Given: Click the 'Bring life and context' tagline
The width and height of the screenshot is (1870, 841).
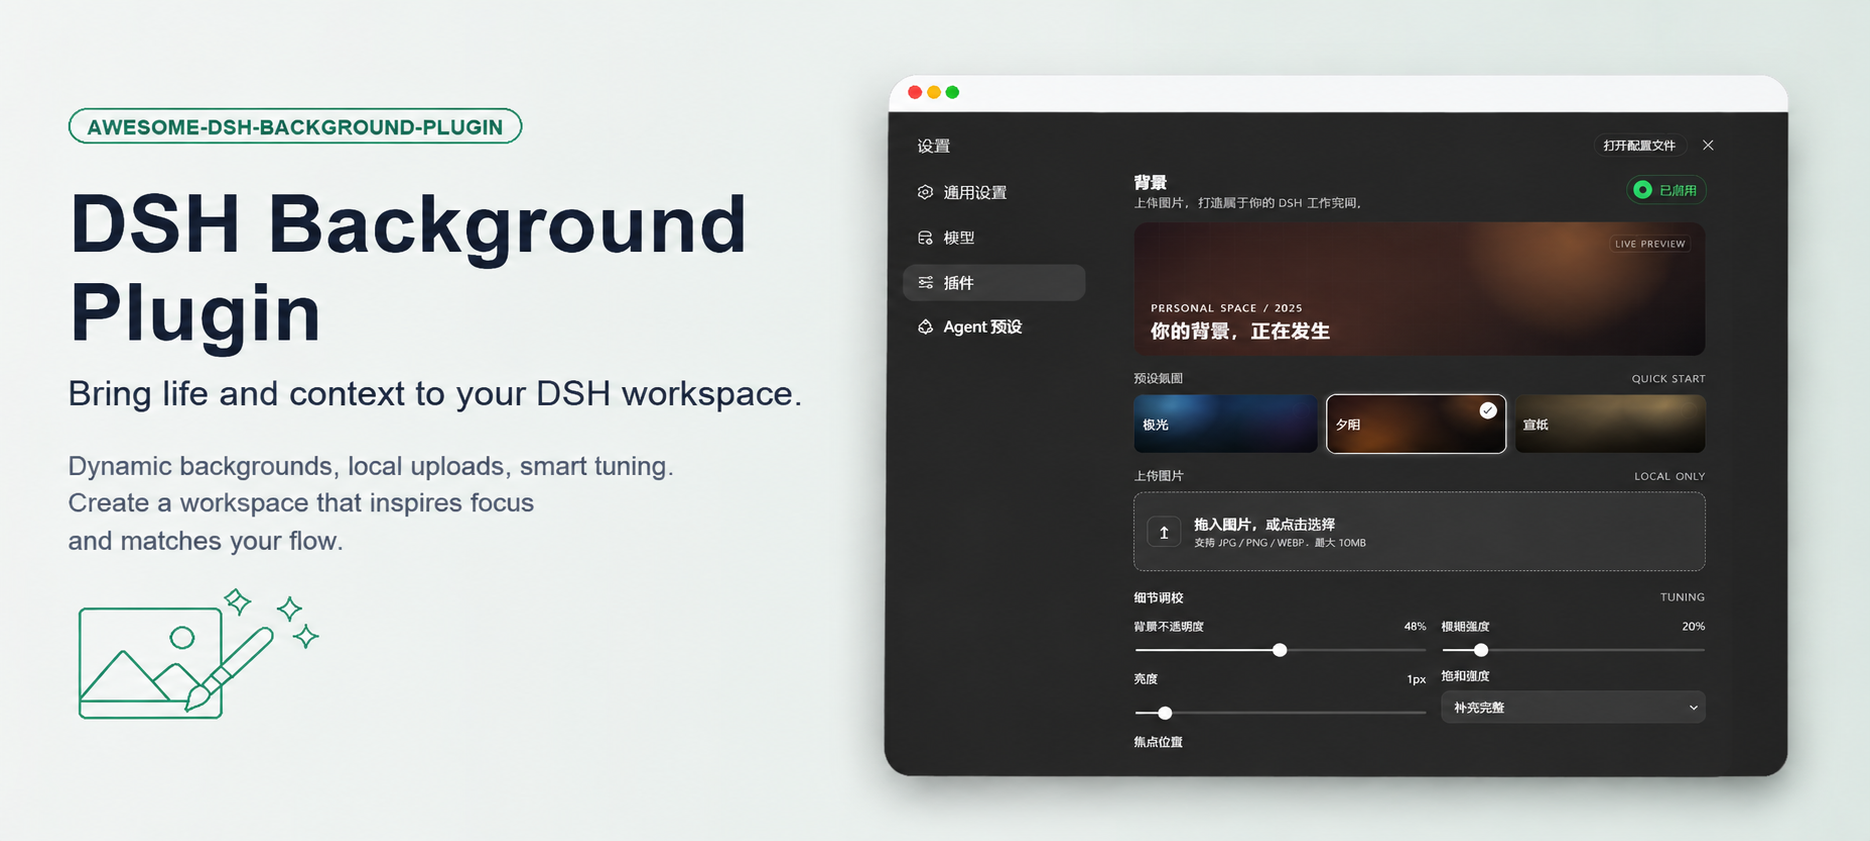Looking at the screenshot, I should (x=435, y=394).
